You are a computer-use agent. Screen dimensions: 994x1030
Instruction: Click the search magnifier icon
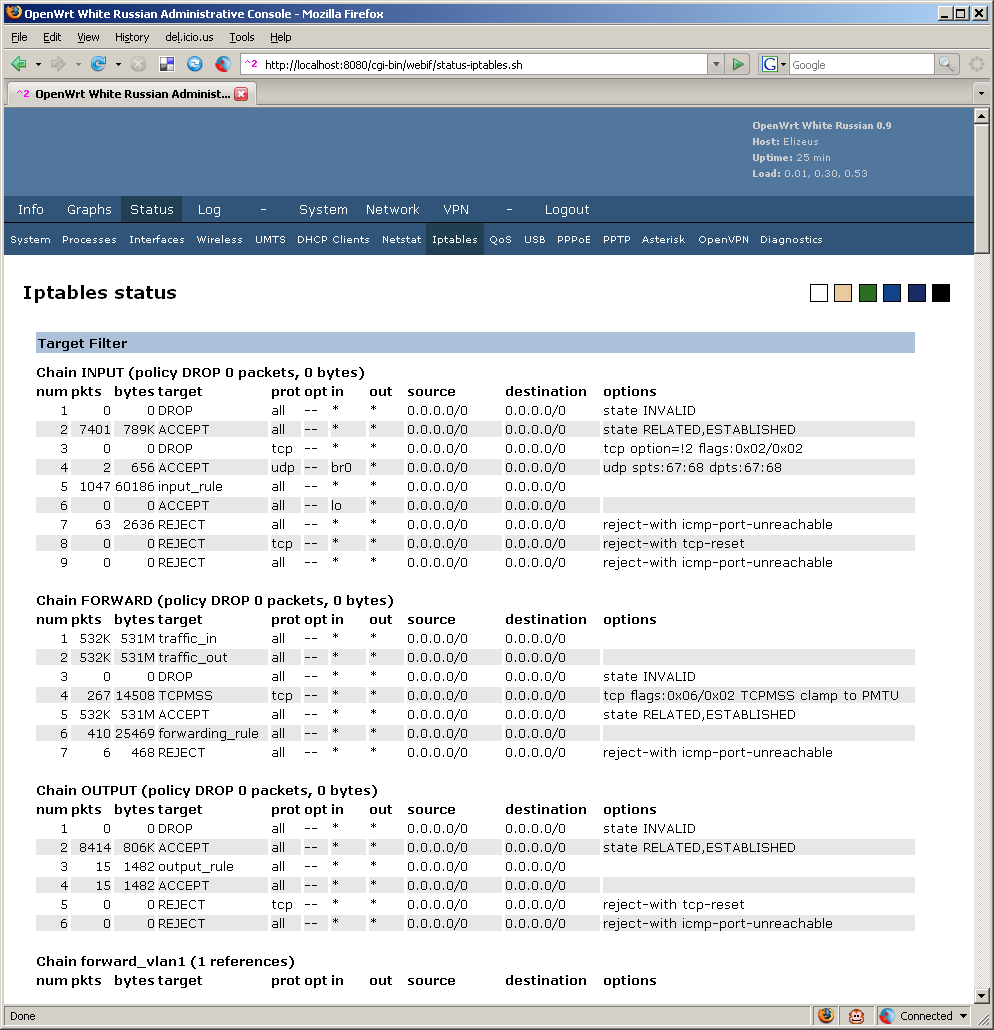tap(946, 64)
